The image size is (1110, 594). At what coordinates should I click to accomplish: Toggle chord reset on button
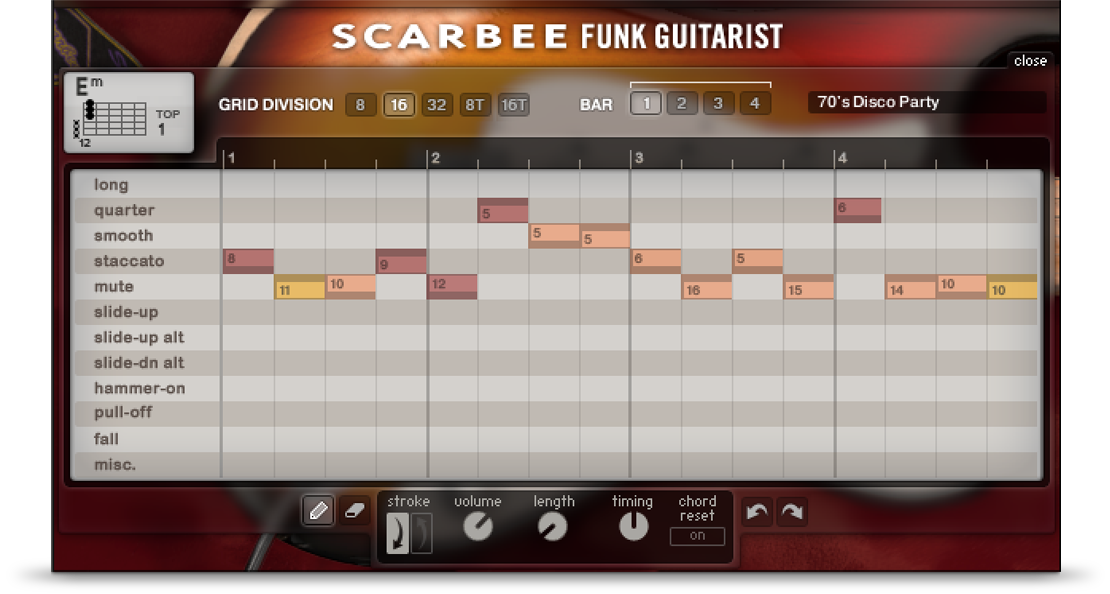point(697,535)
